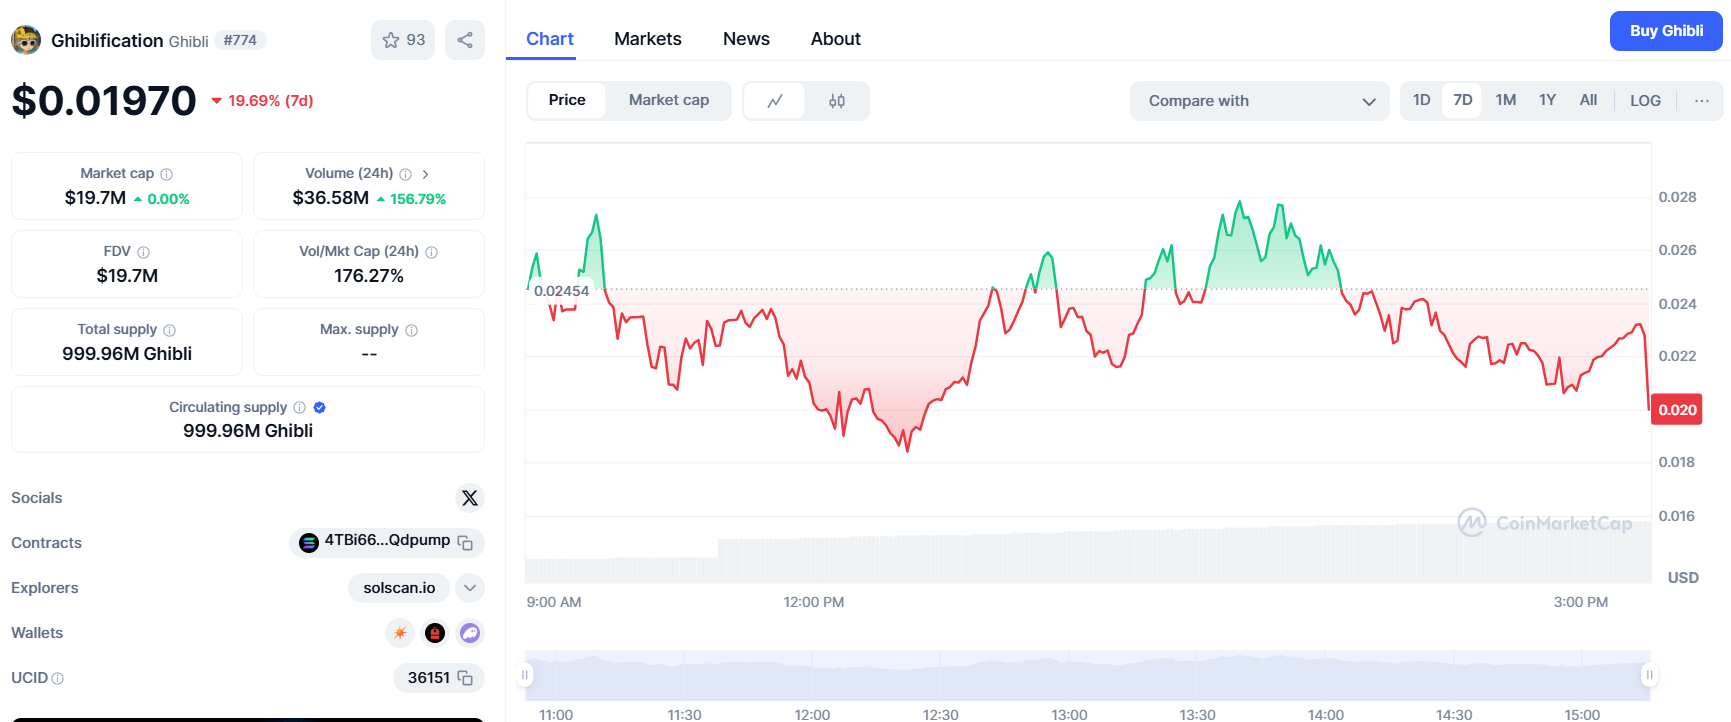Copy the contract address icon
1731x722 pixels.
[x=465, y=542]
